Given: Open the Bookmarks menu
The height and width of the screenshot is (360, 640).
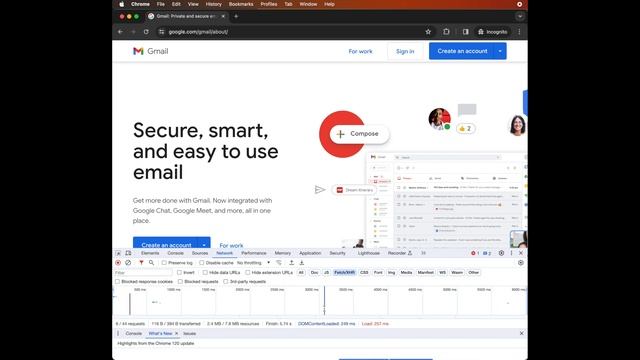Looking at the screenshot, I should (241, 4).
